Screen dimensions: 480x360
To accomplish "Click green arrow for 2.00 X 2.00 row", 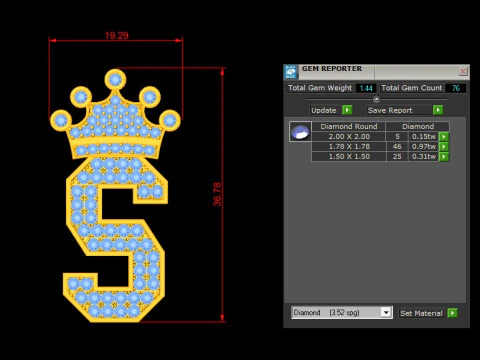I will coord(444,137).
